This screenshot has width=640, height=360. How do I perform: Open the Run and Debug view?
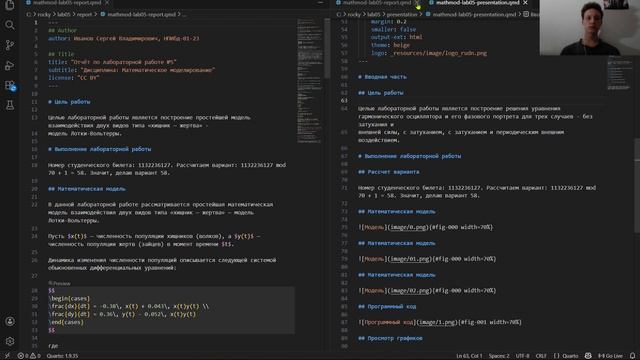[9, 65]
